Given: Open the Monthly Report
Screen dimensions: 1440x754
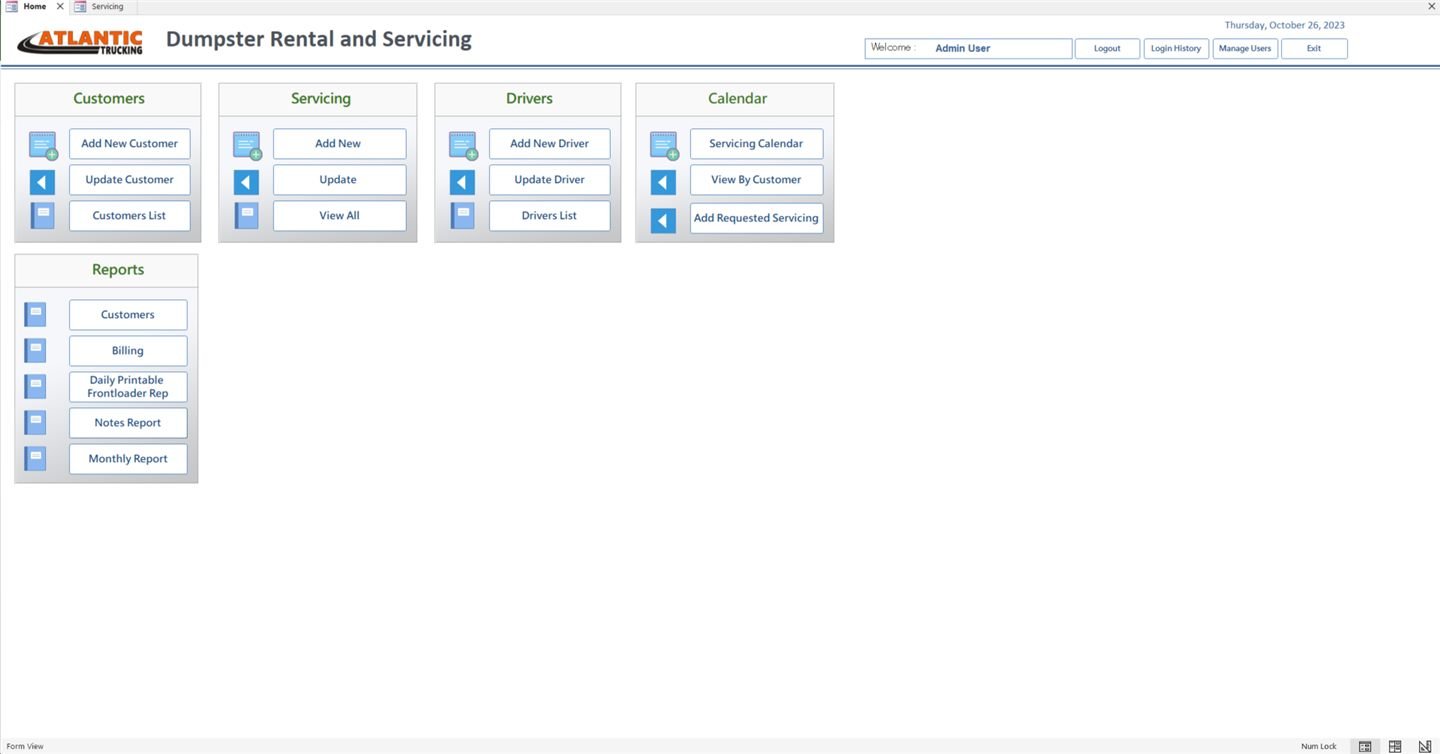Looking at the screenshot, I should point(128,458).
